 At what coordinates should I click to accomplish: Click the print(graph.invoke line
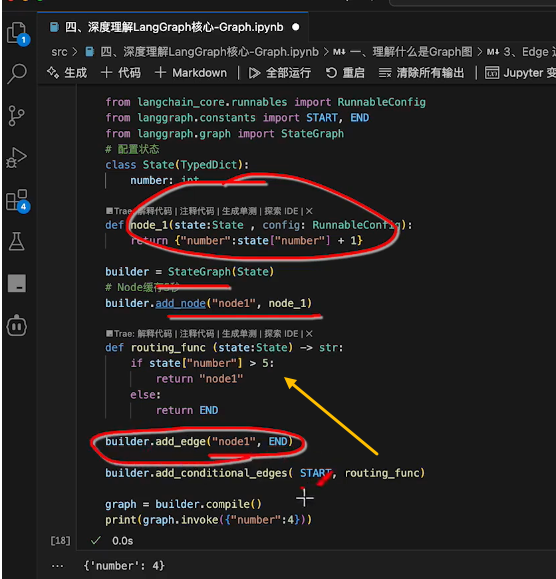(209, 520)
